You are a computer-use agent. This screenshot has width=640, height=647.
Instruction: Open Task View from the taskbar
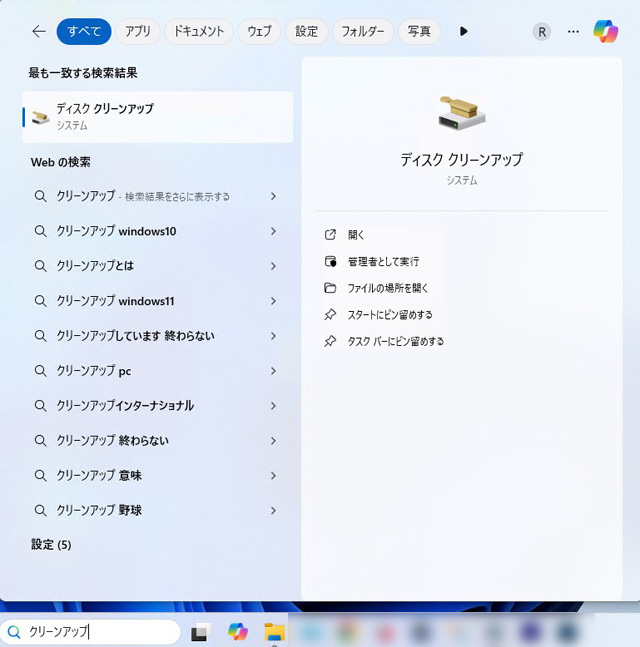pos(201,632)
